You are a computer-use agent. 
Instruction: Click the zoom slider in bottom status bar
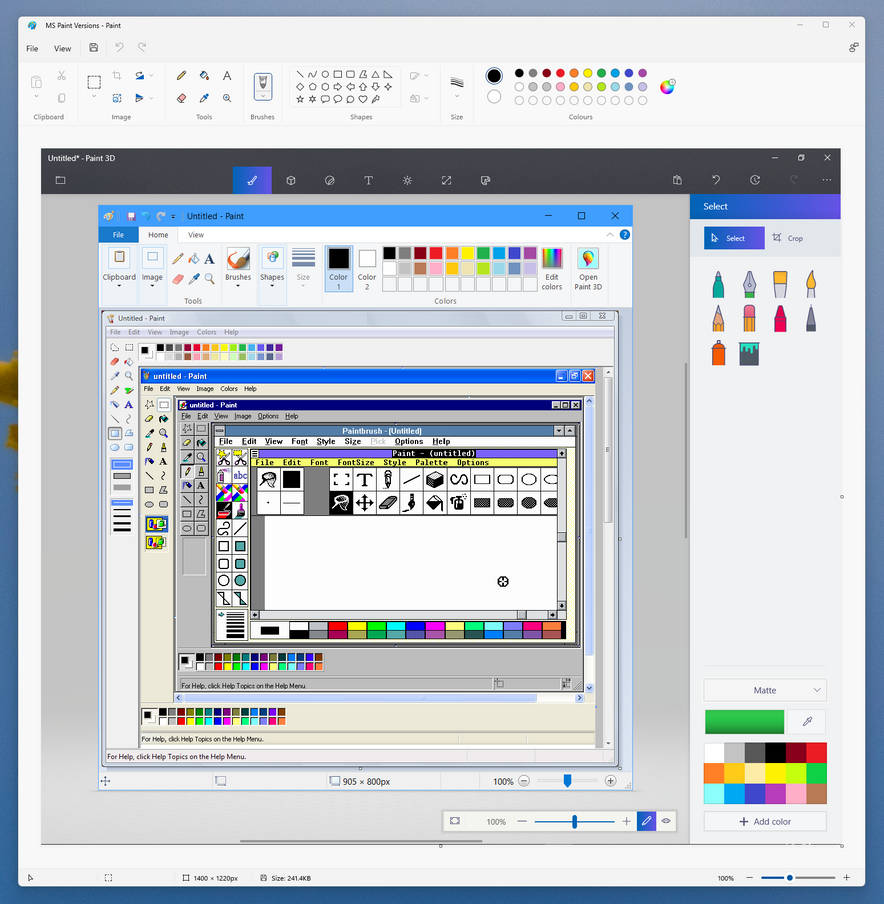798,877
